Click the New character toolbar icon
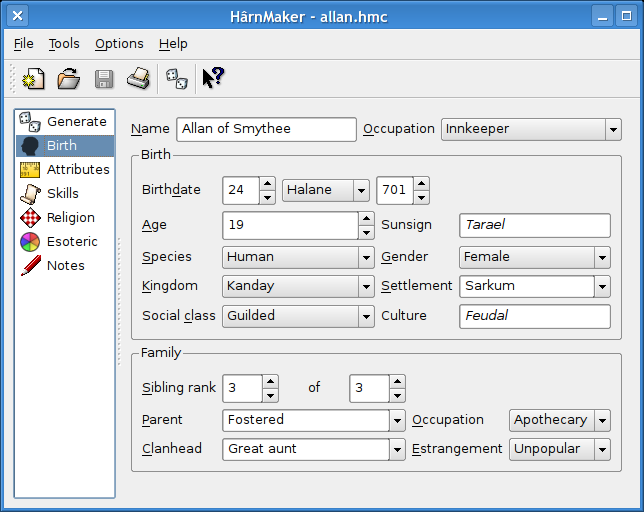644x512 pixels. pos(33,78)
